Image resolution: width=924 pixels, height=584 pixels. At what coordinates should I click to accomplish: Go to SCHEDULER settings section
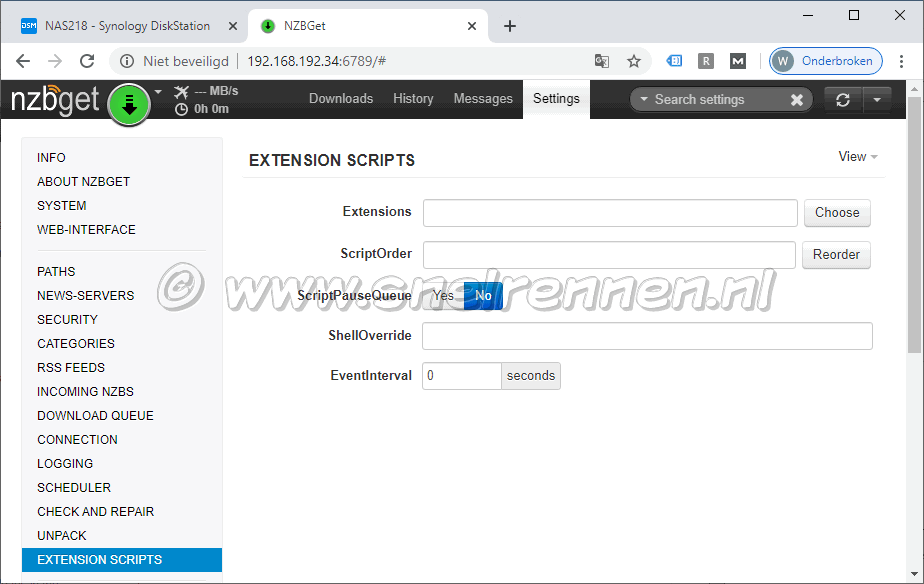74,488
